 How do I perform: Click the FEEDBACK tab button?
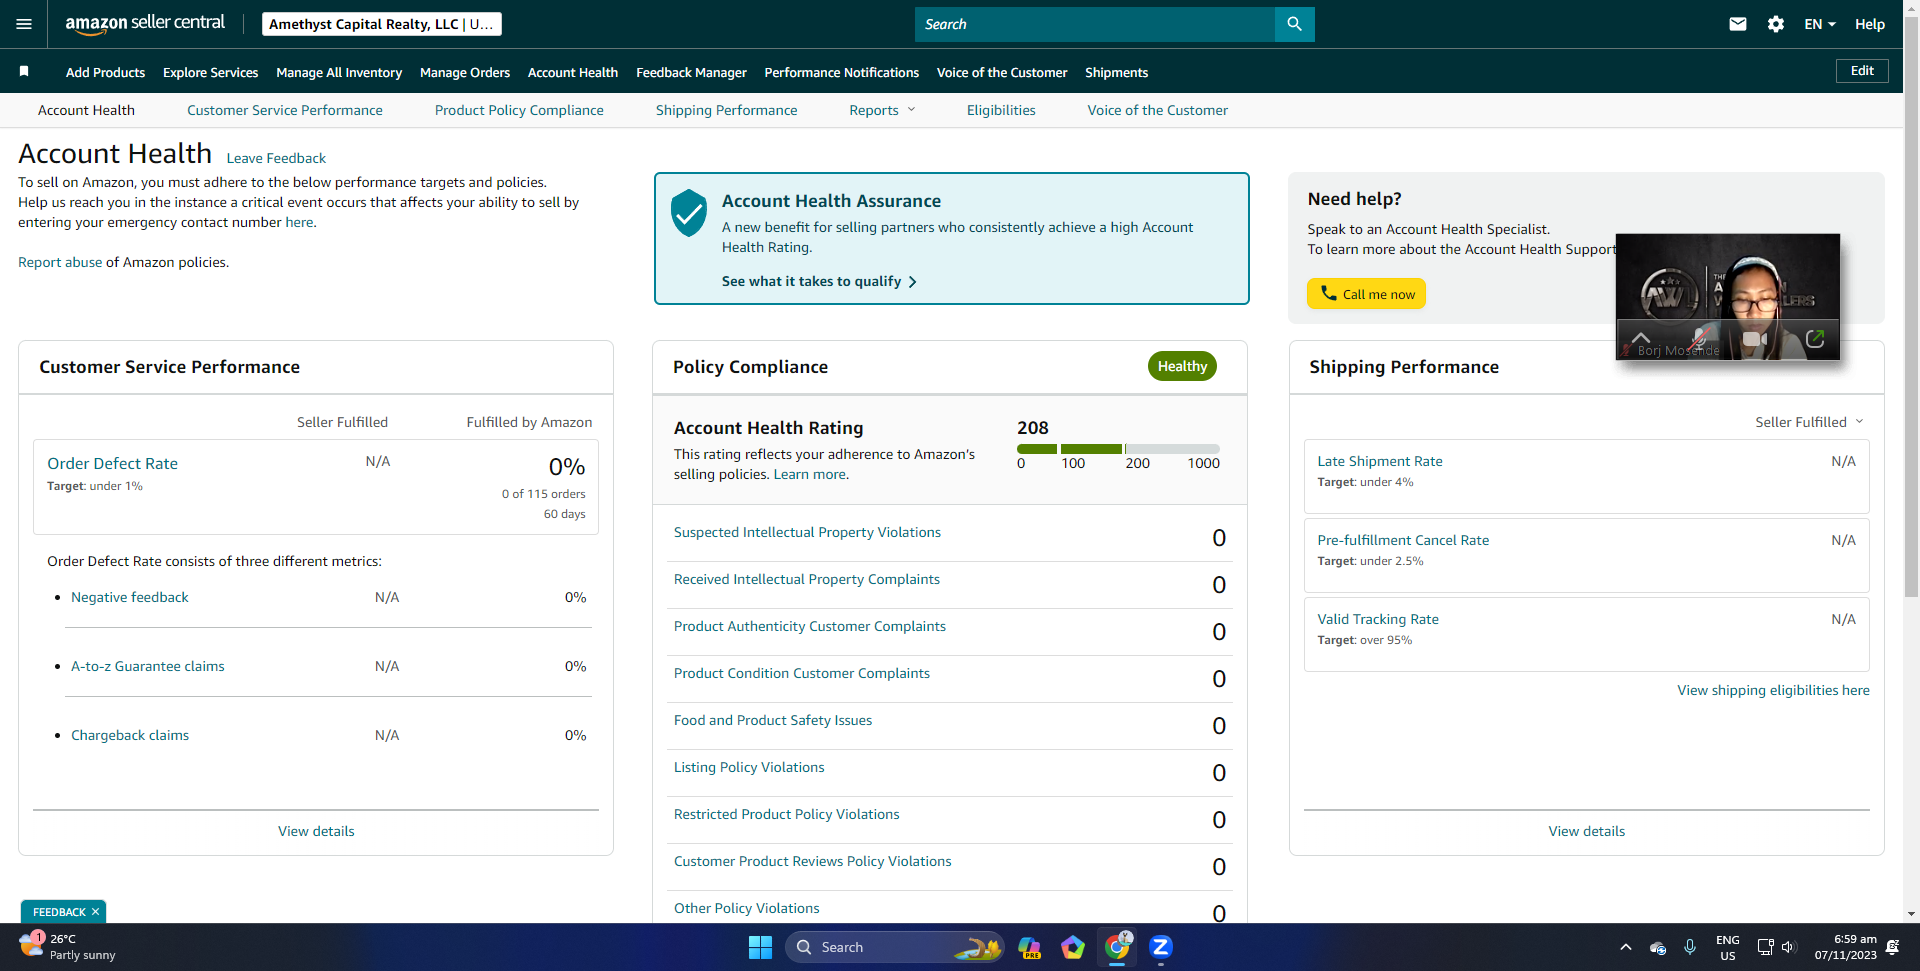pyautogui.click(x=59, y=912)
